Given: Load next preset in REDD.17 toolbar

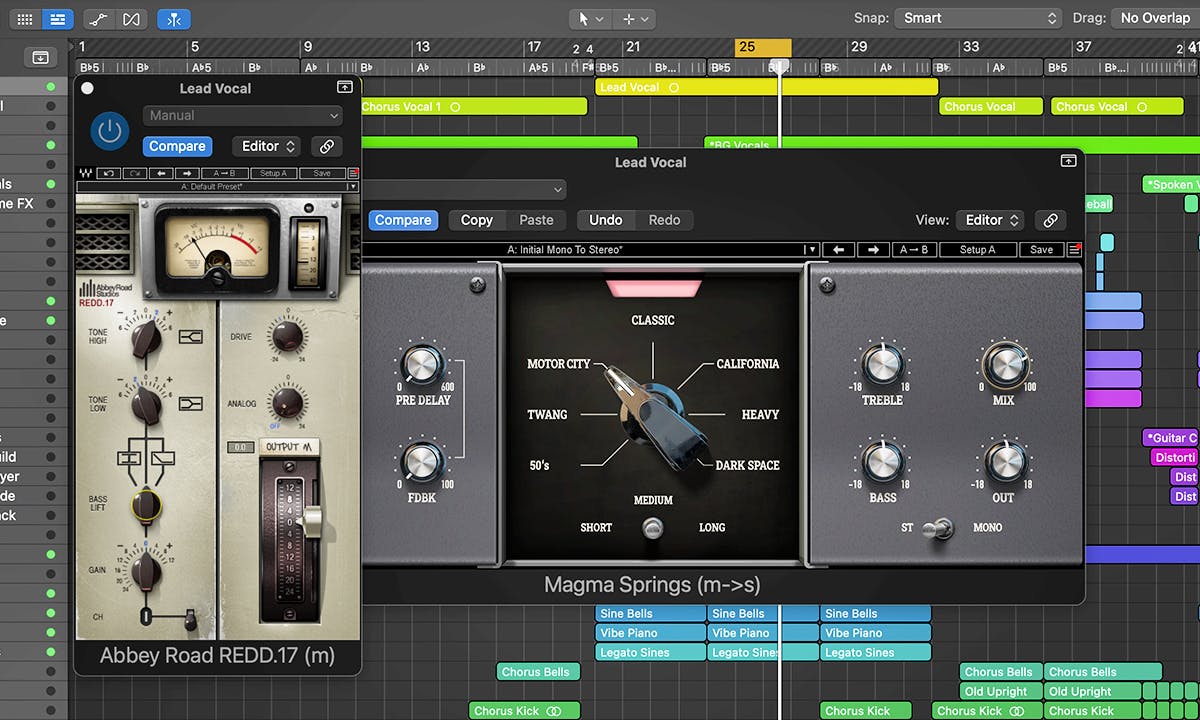Looking at the screenshot, I should point(187,173).
